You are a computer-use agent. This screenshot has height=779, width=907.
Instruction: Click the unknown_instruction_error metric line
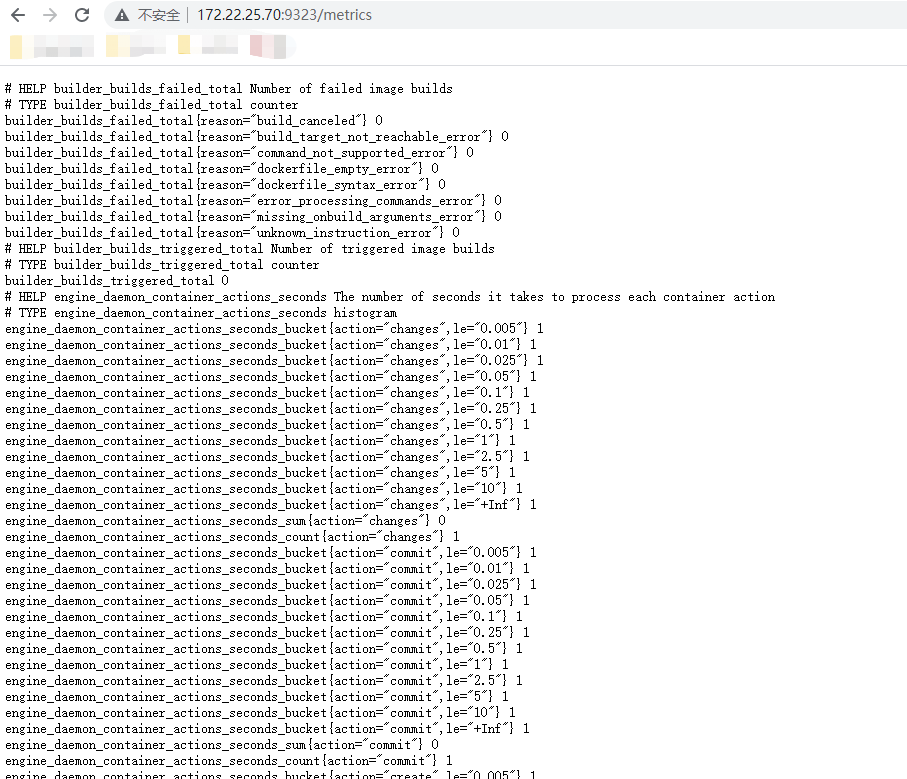pyautogui.click(x=233, y=232)
